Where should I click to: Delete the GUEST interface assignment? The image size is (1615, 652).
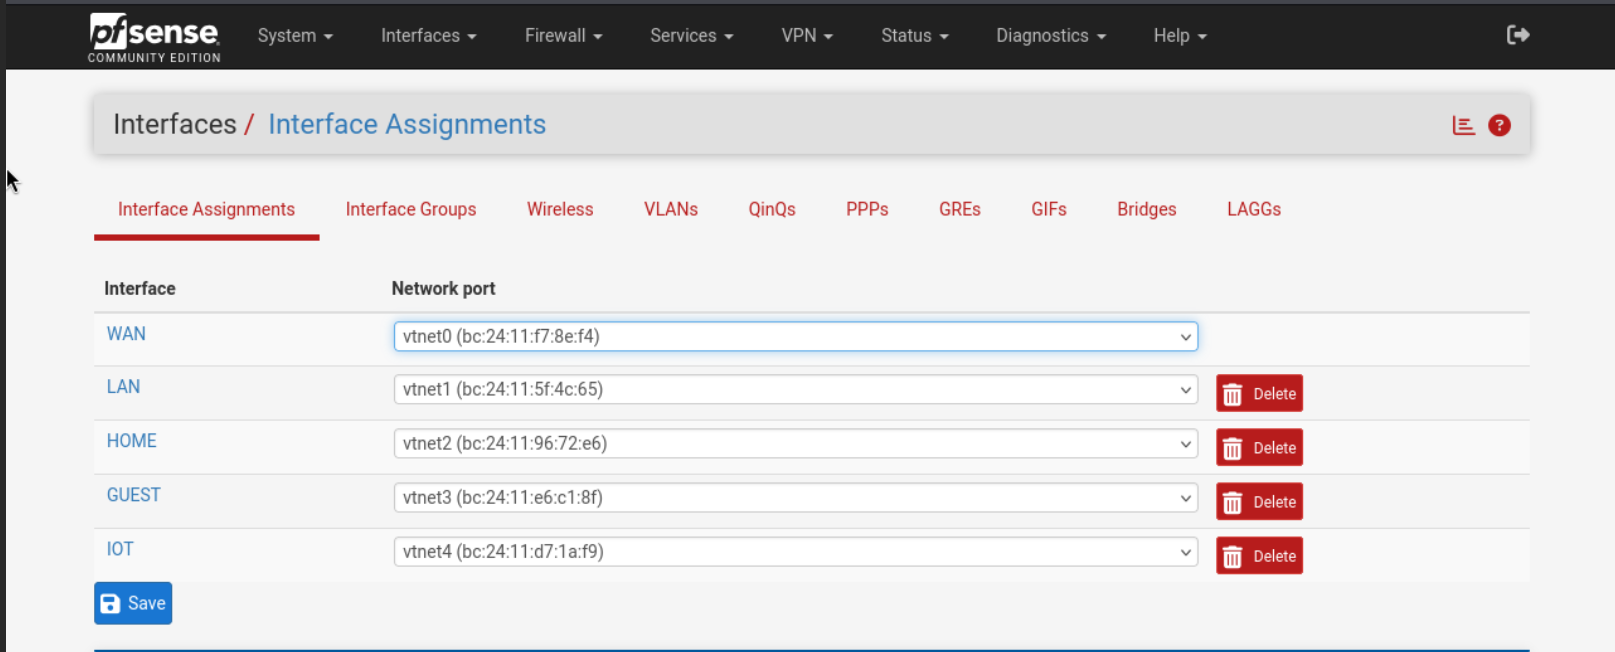tap(1259, 502)
